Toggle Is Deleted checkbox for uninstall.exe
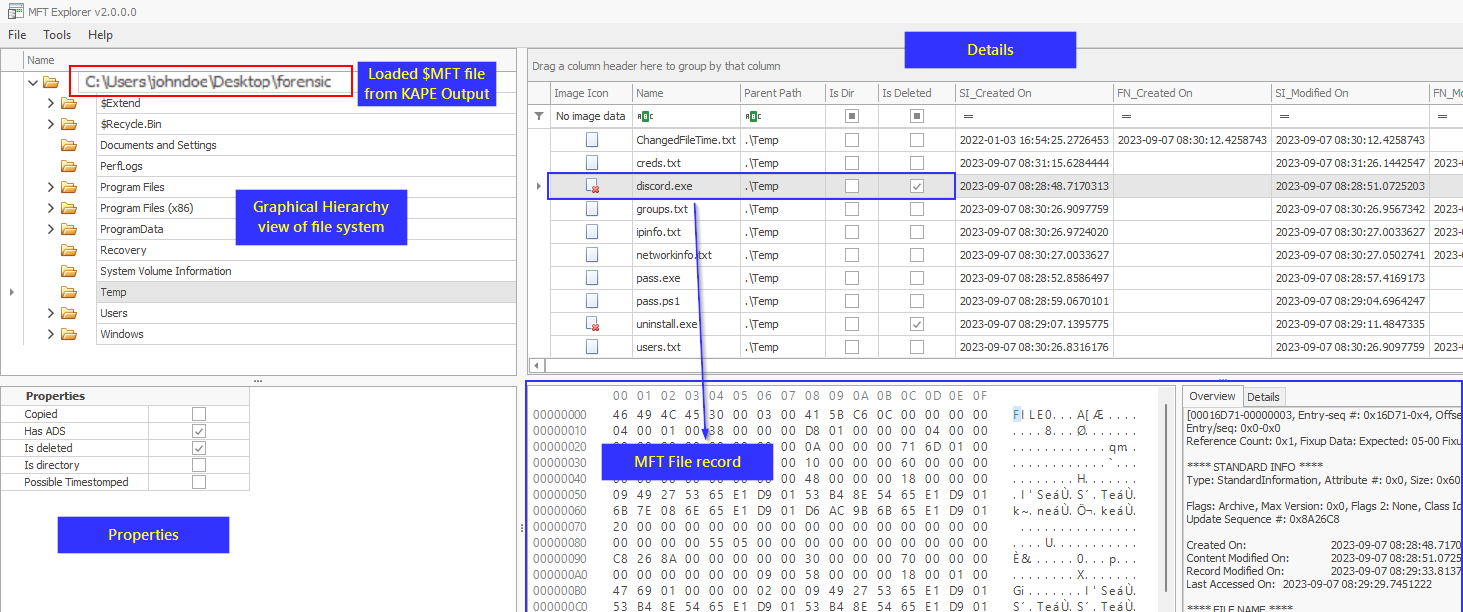 pos(917,324)
